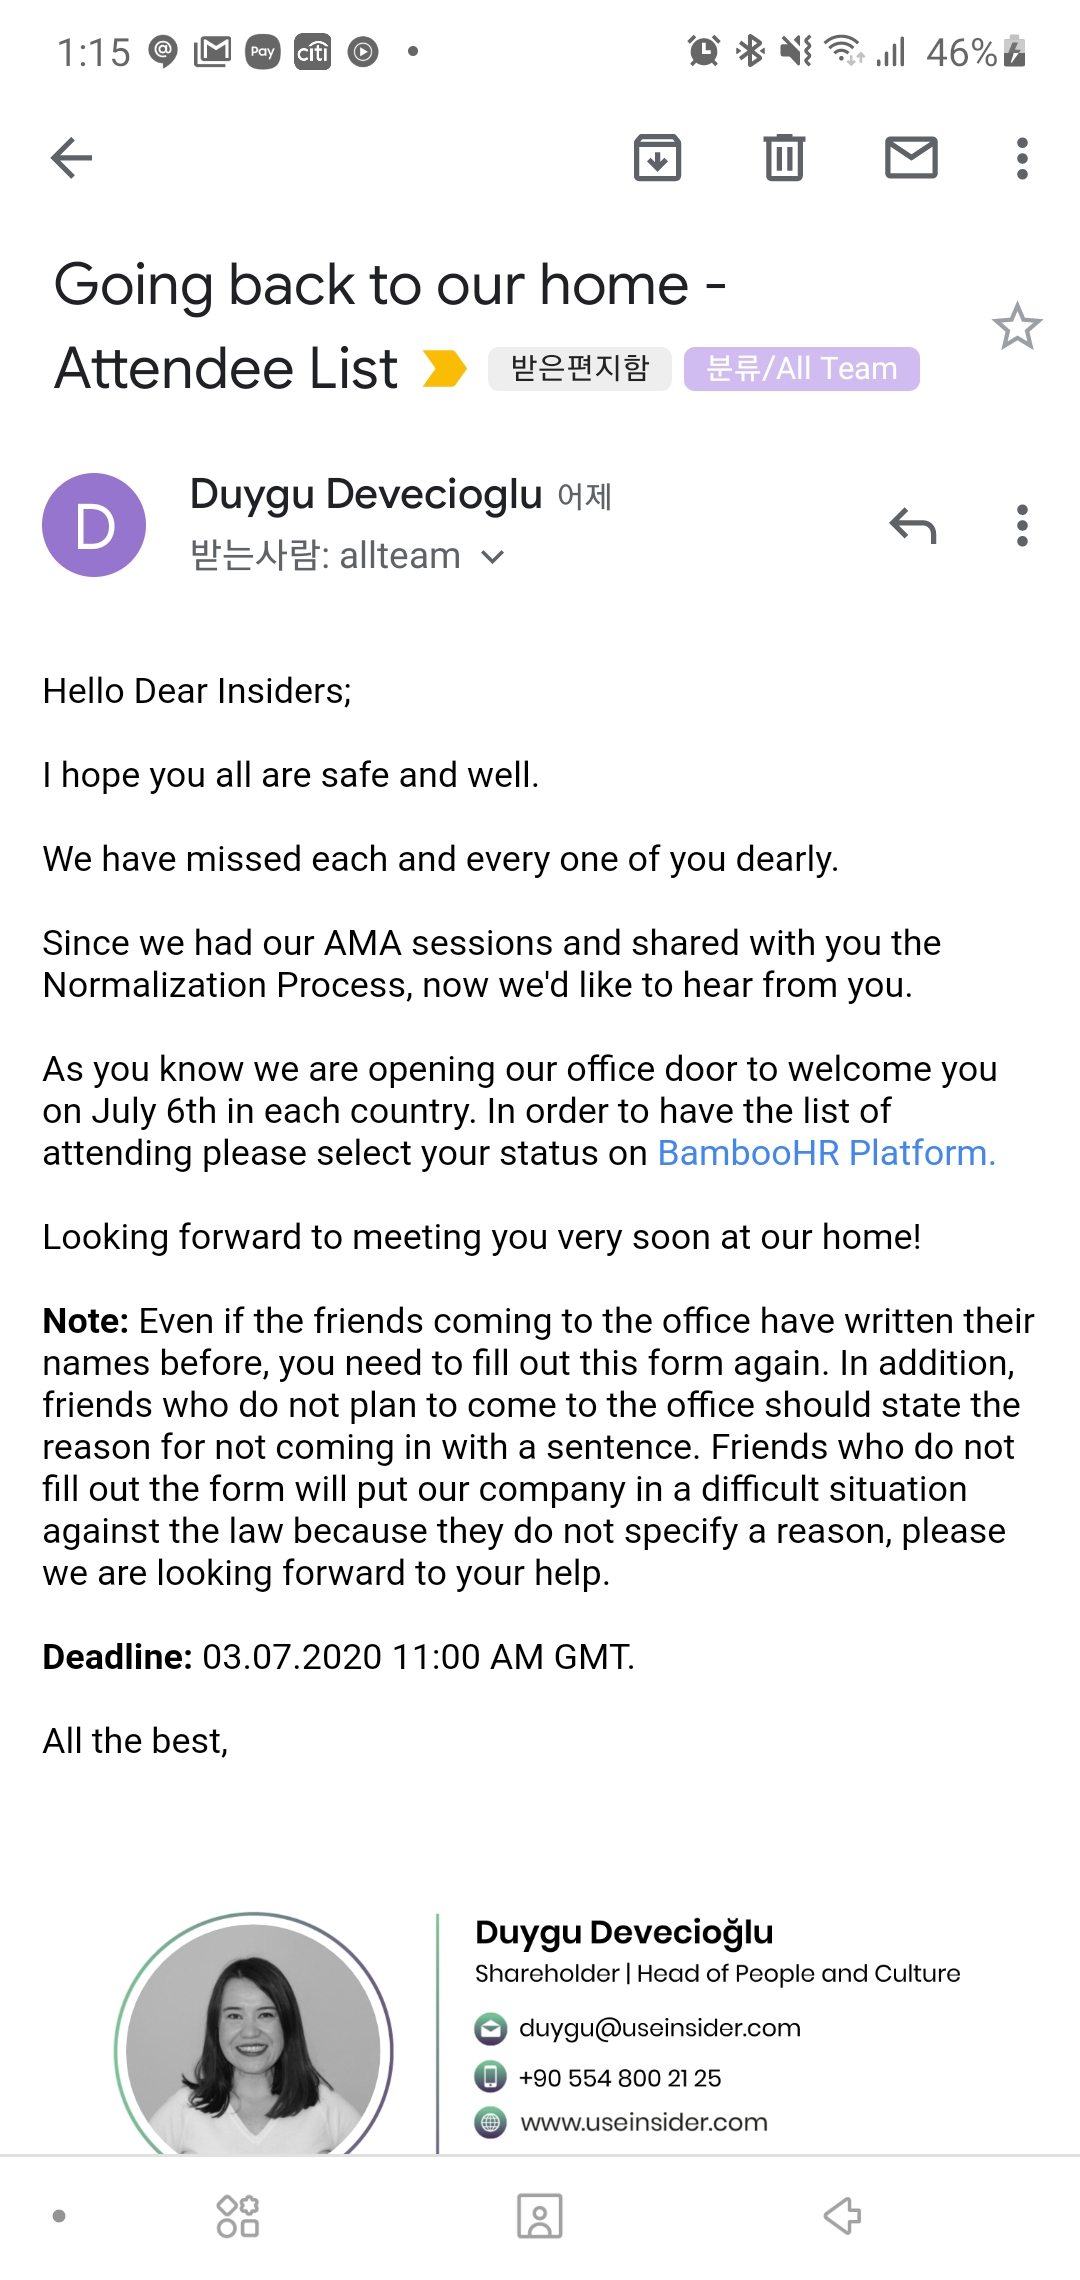This screenshot has height=2280, width=1080.
Task: Expand recipient details next to allteam
Action: pyautogui.click(x=493, y=557)
